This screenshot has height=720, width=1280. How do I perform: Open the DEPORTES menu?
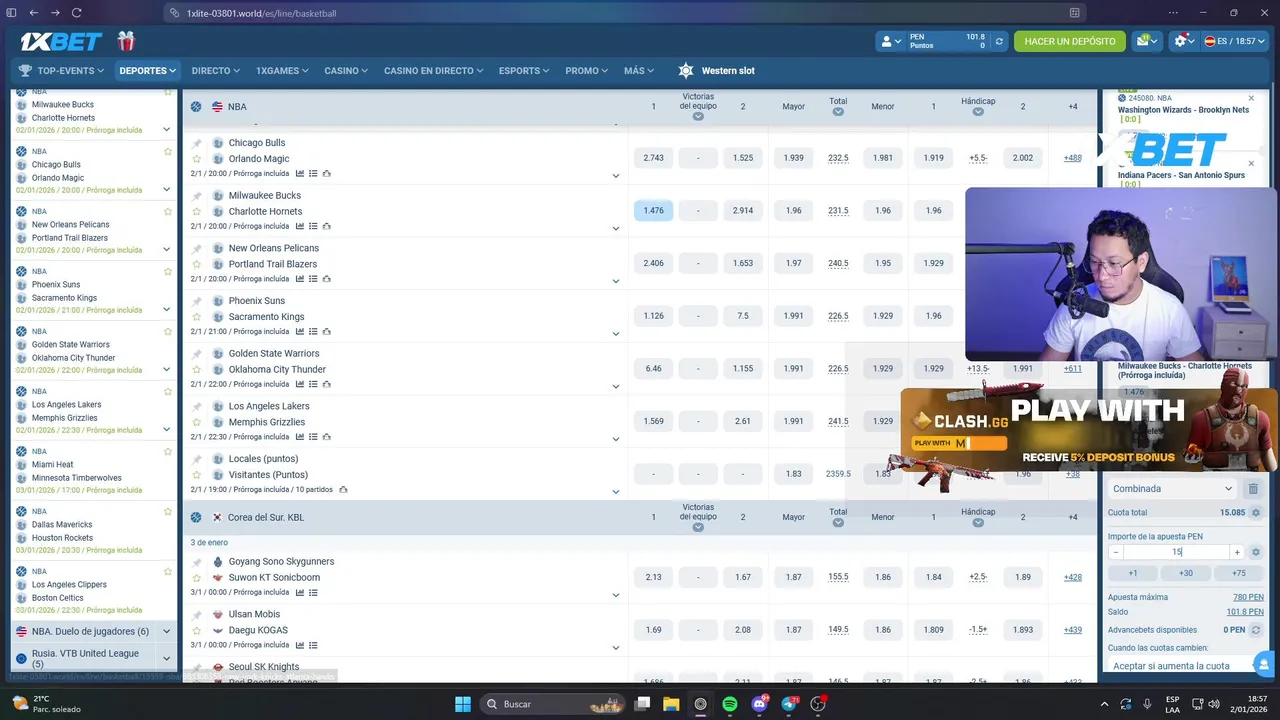pyautogui.click(x=147, y=71)
